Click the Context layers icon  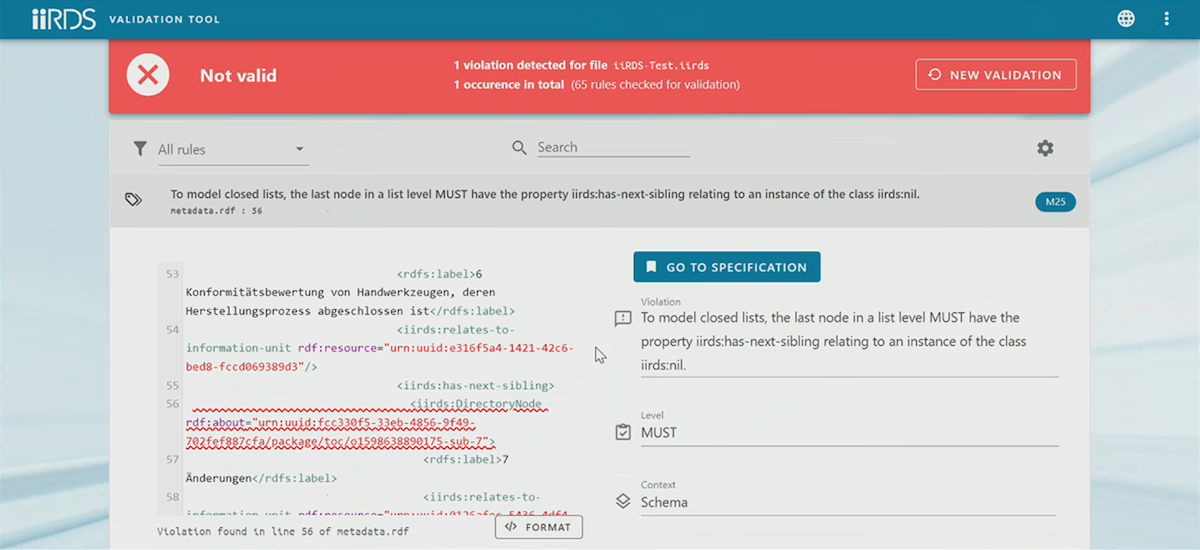point(623,502)
